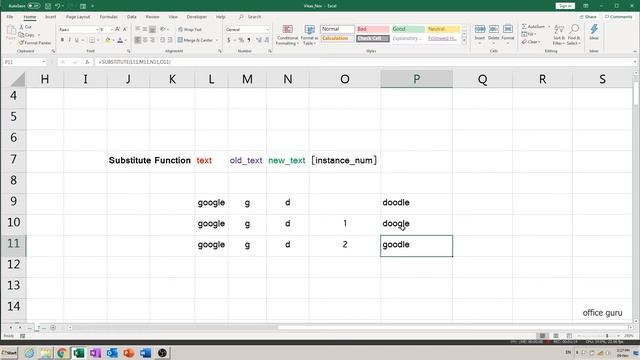
Task: Open the Clear dropdown
Action: pos(531,42)
